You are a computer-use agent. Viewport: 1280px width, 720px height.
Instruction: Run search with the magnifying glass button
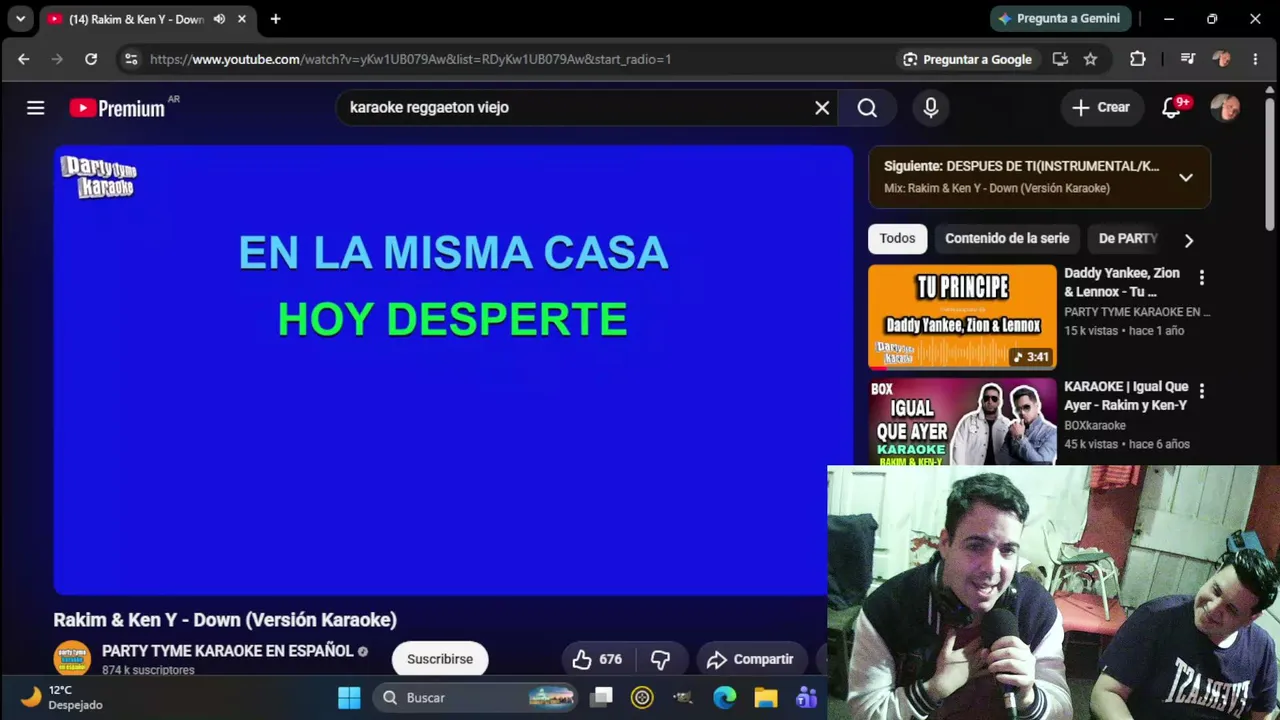[867, 108]
